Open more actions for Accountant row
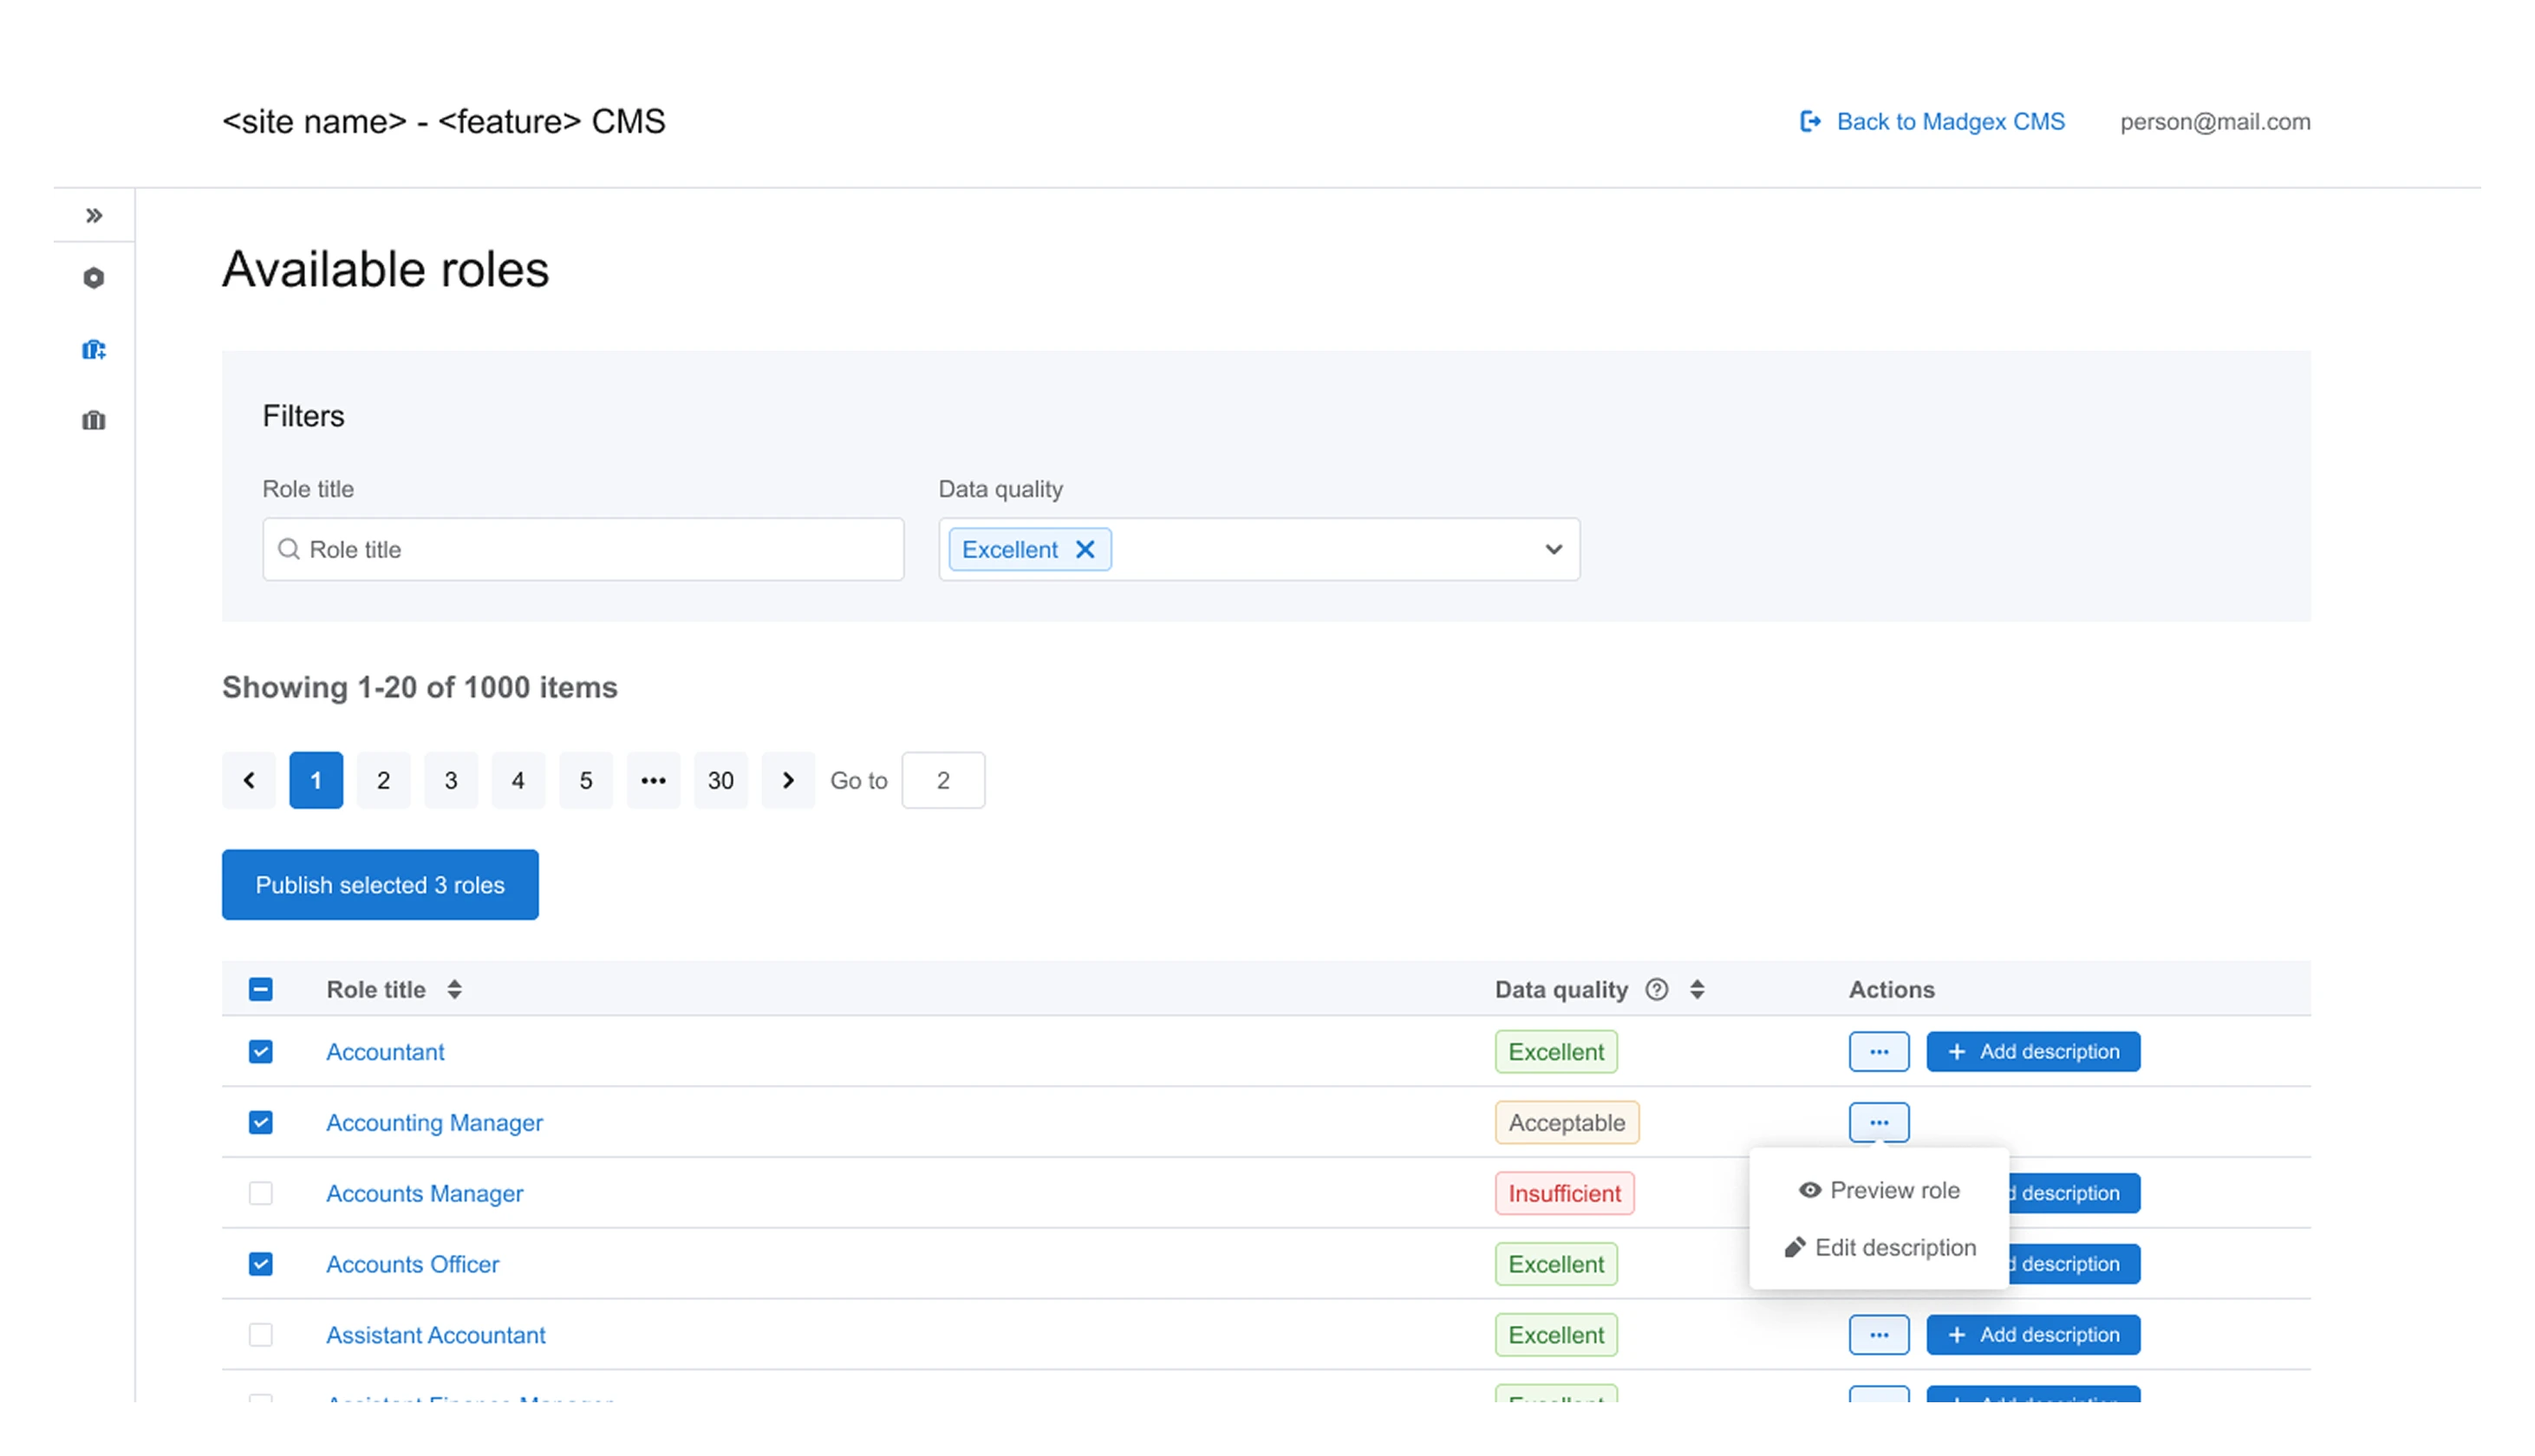 pyautogui.click(x=1879, y=1051)
